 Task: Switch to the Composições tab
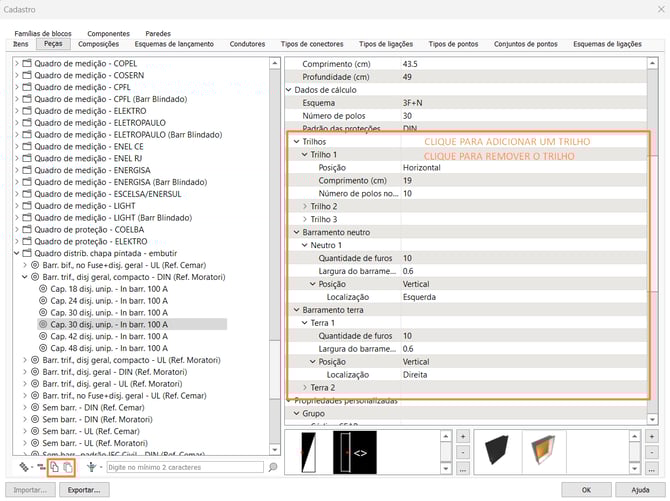point(98,44)
